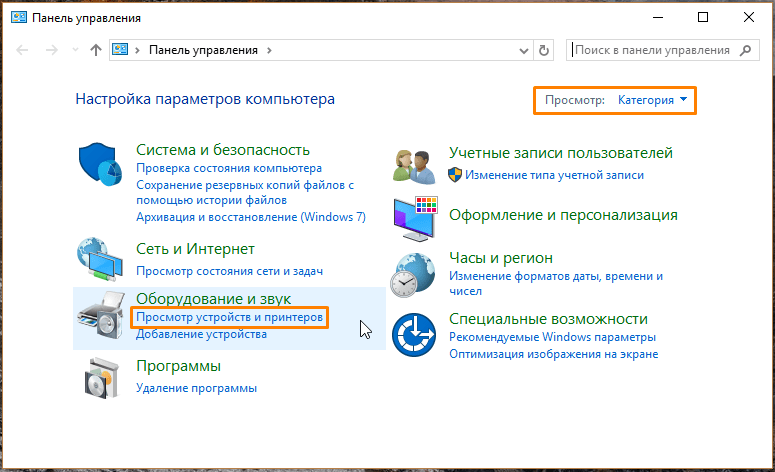Expand chevron after Панель управления breadcrumb
This screenshot has height=472, width=775.
pos(269,50)
